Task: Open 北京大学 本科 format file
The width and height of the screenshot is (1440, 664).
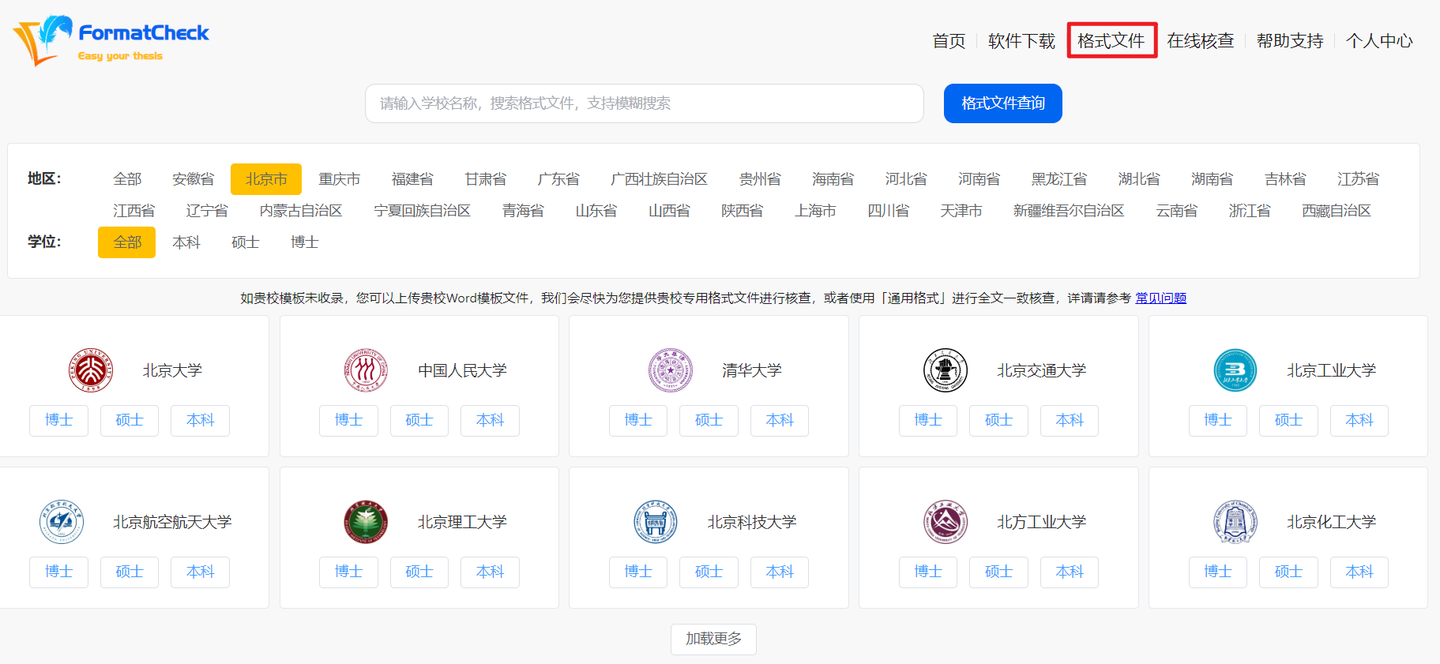Action: click(x=200, y=421)
